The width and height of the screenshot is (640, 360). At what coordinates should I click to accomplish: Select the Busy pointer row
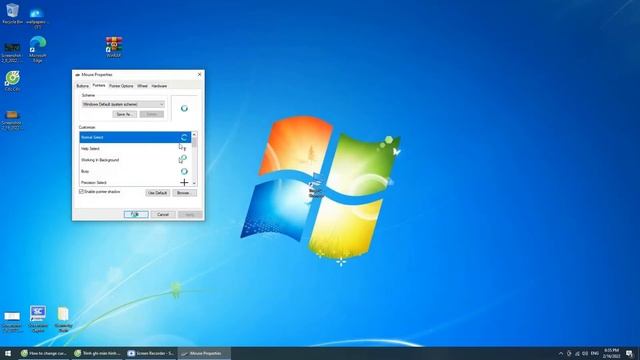point(135,171)
